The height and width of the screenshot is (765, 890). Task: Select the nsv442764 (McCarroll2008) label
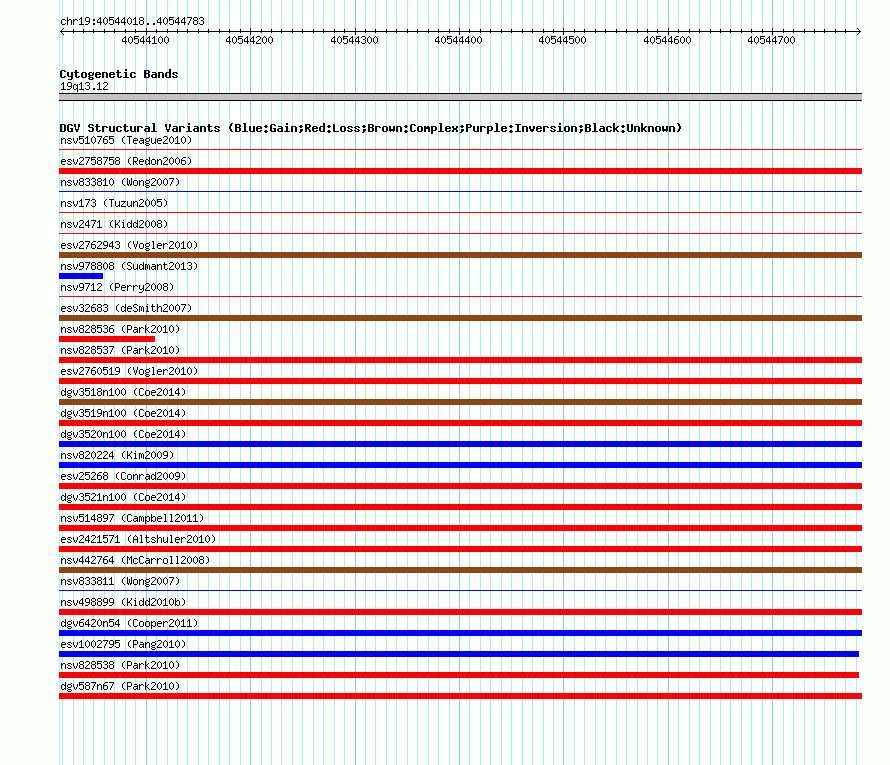[x=135, y=560]
